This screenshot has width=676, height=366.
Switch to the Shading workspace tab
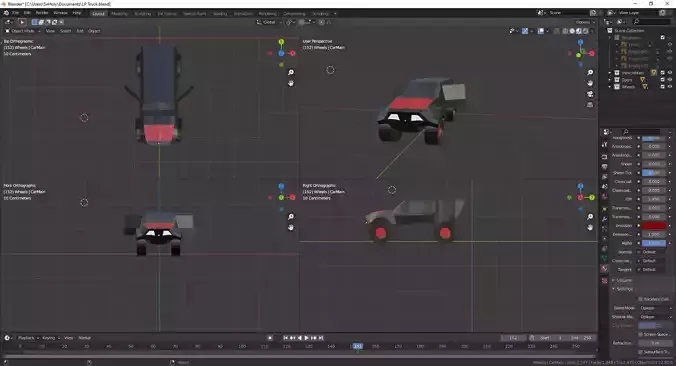(220, 13)
